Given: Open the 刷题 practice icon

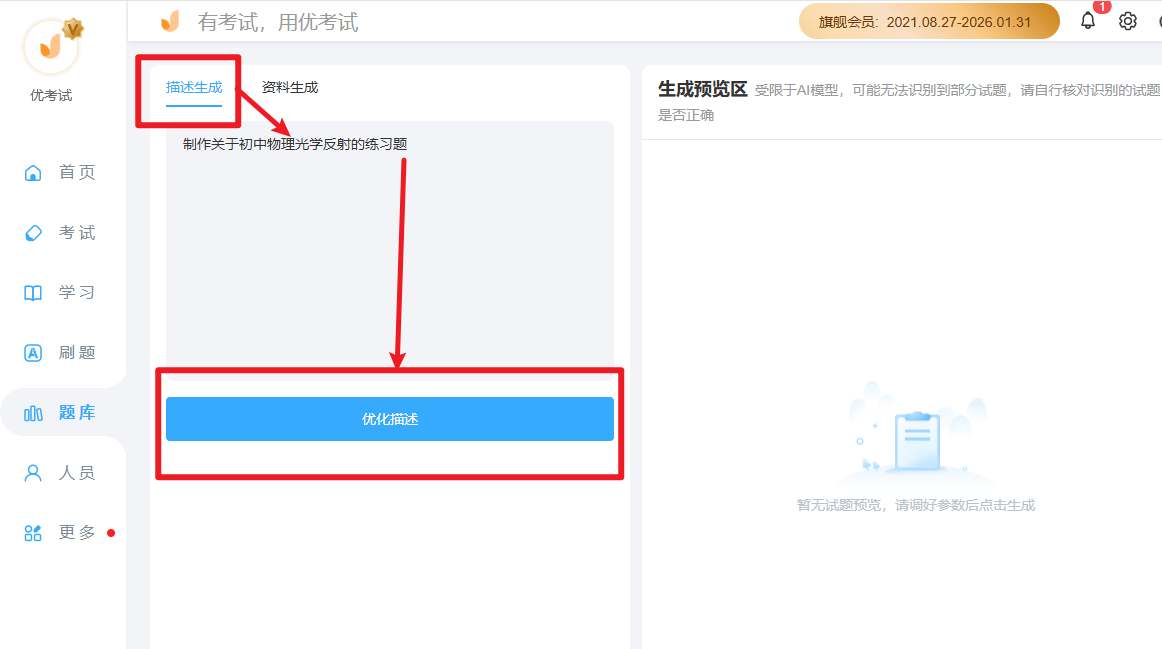Looking at the screenshot, I should 33,353.
